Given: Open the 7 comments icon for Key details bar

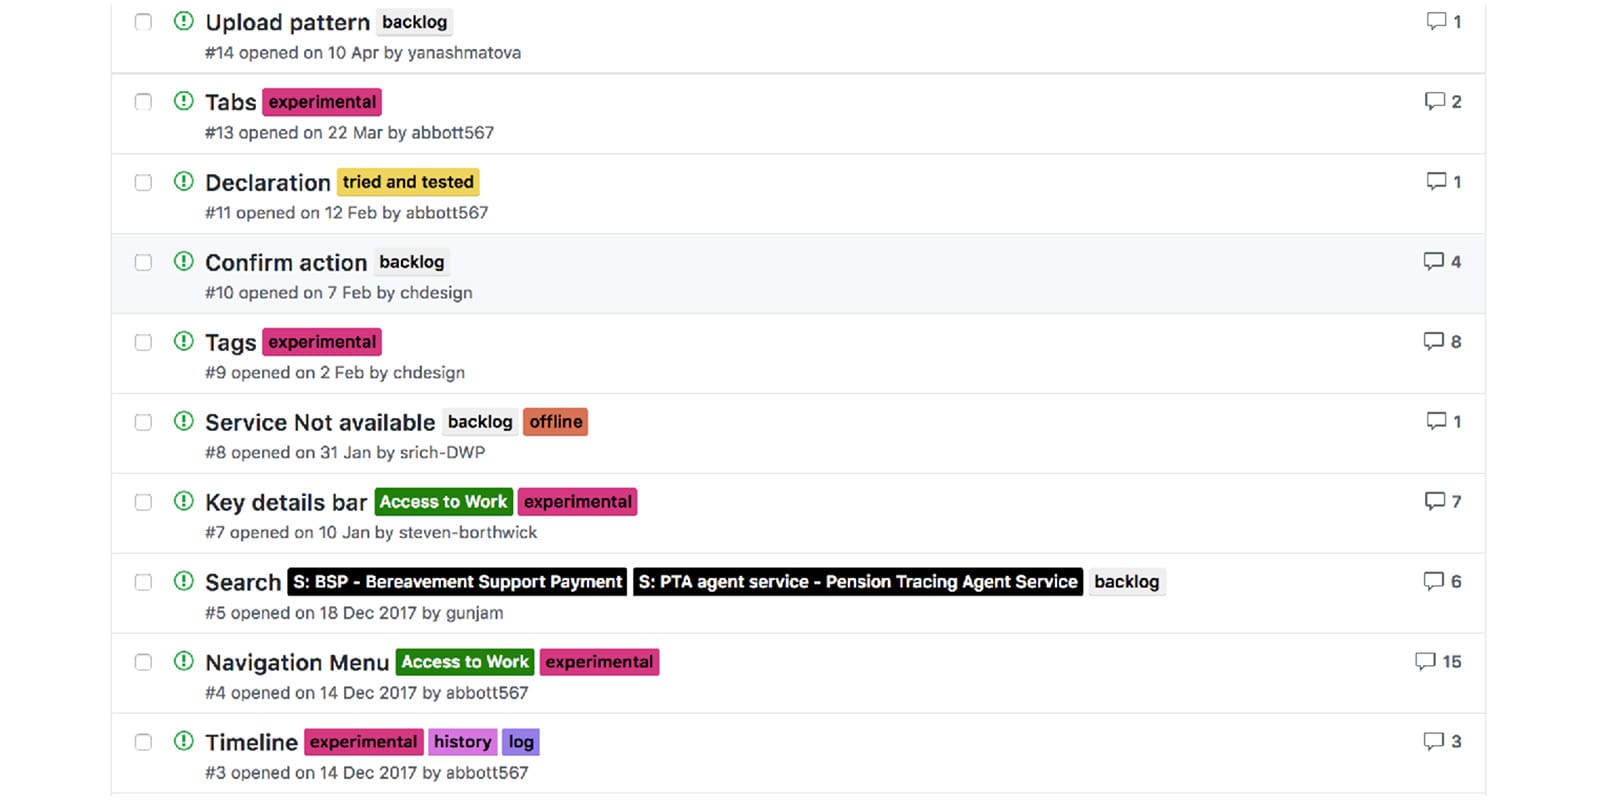Looking at the screenshot, I should tap(1435, 501).
